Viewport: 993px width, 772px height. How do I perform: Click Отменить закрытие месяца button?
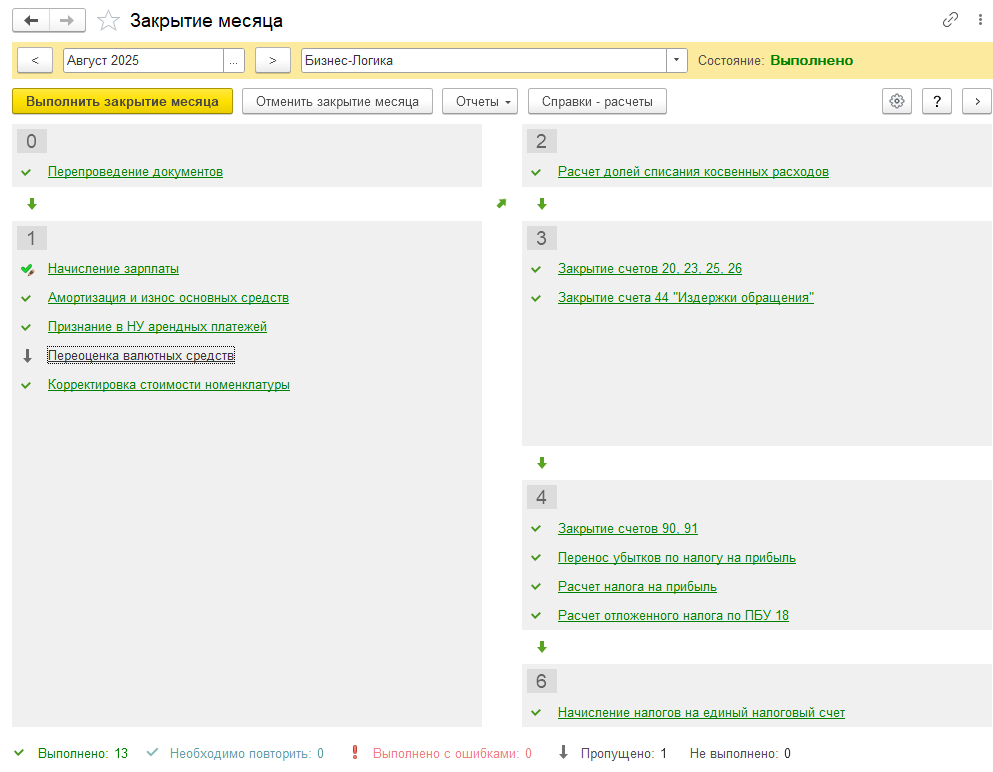pyautogui.click(x=338, y=101)
